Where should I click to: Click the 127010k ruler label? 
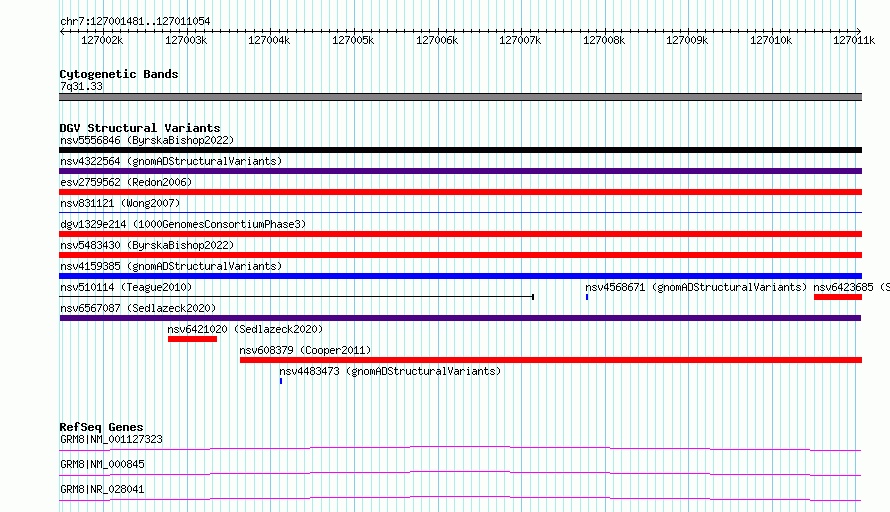[771, 40]
